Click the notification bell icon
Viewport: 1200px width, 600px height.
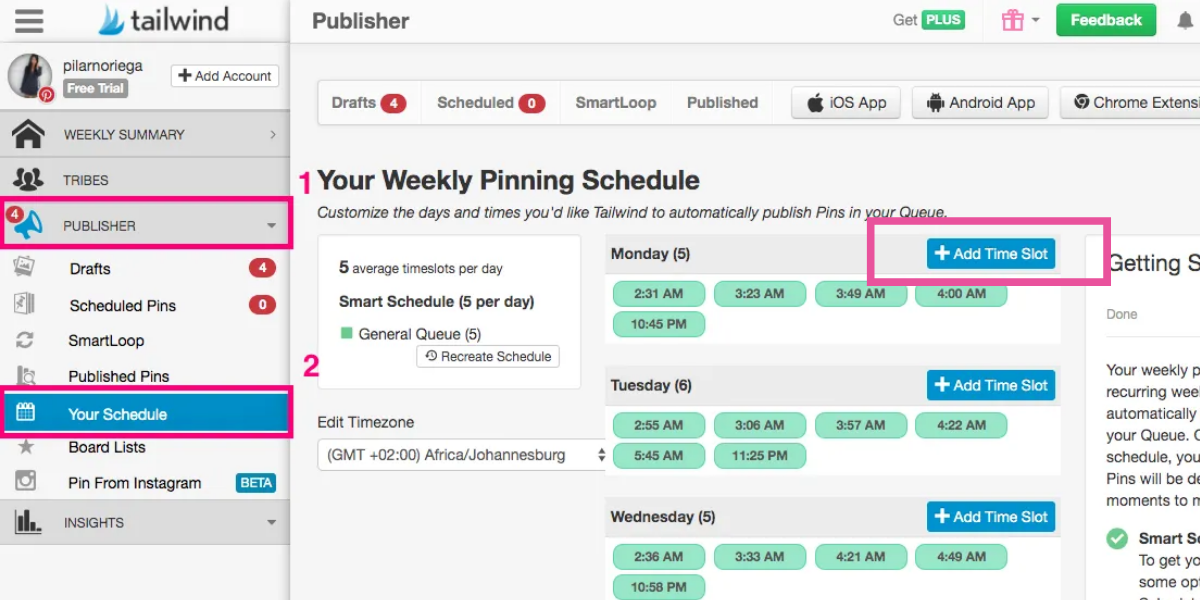point(1185,21)
